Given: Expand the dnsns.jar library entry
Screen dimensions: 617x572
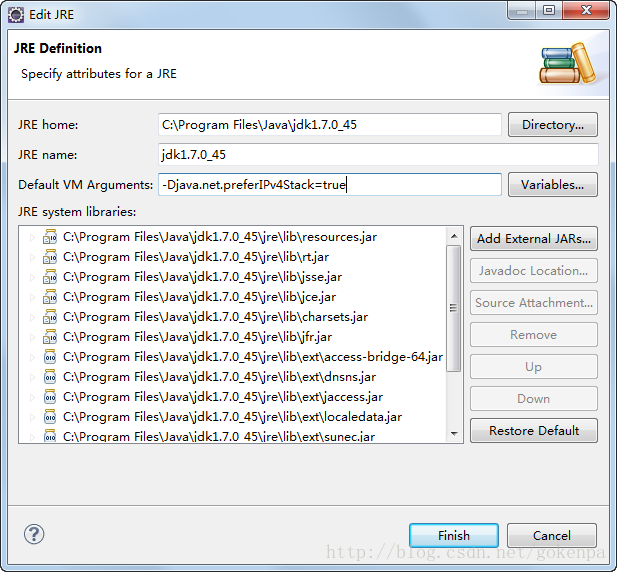Looking at the screenshot, I should pyautogui.click(x=32, y=377).
